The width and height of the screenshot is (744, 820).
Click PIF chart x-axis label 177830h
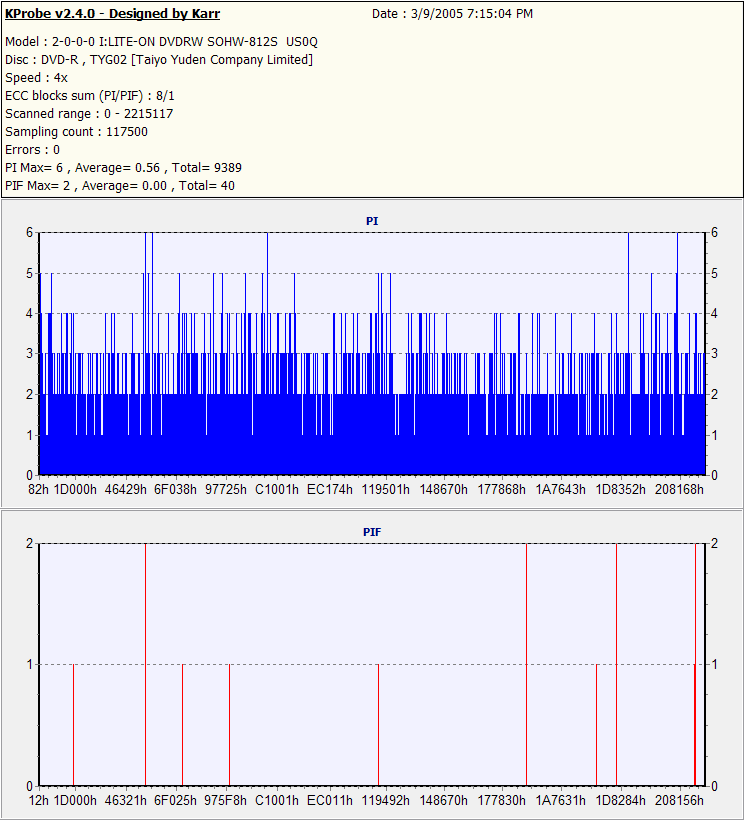[502, 801]
